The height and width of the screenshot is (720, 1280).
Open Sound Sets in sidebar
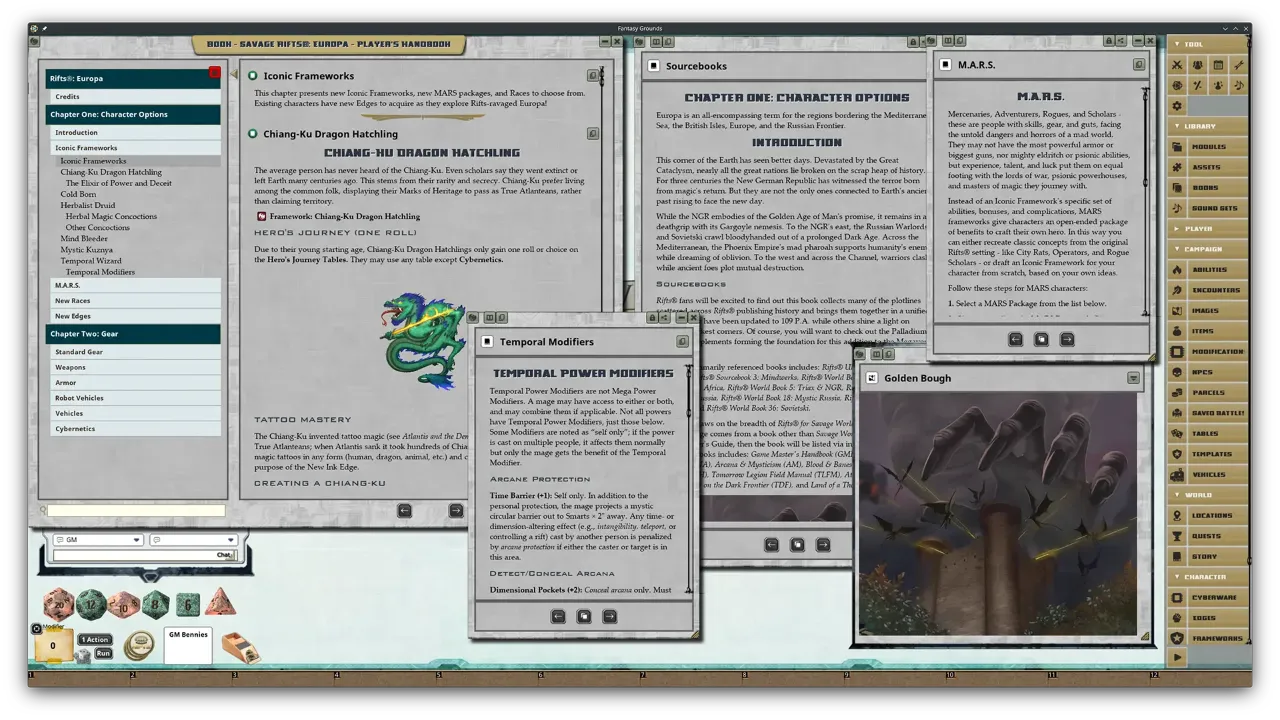pos(1207,208)
